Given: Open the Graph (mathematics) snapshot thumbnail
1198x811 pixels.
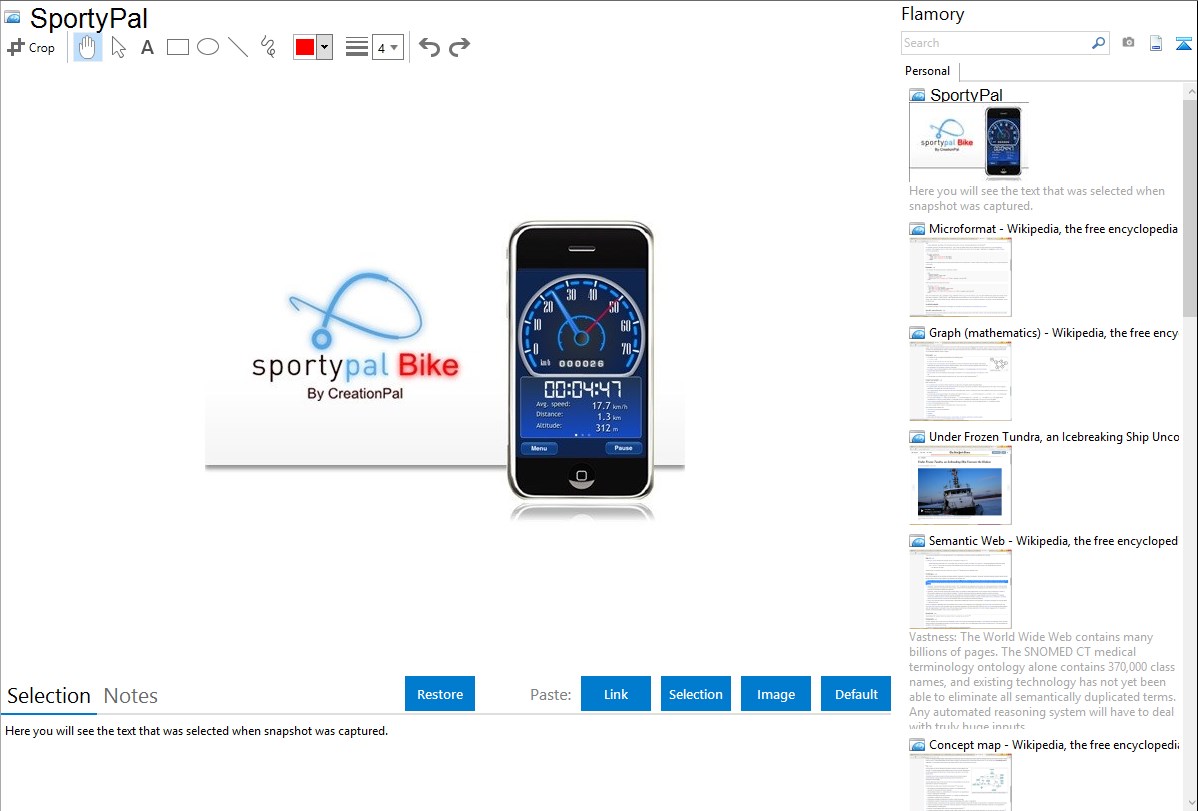Looking at the screenshot, I should point(960,381).
